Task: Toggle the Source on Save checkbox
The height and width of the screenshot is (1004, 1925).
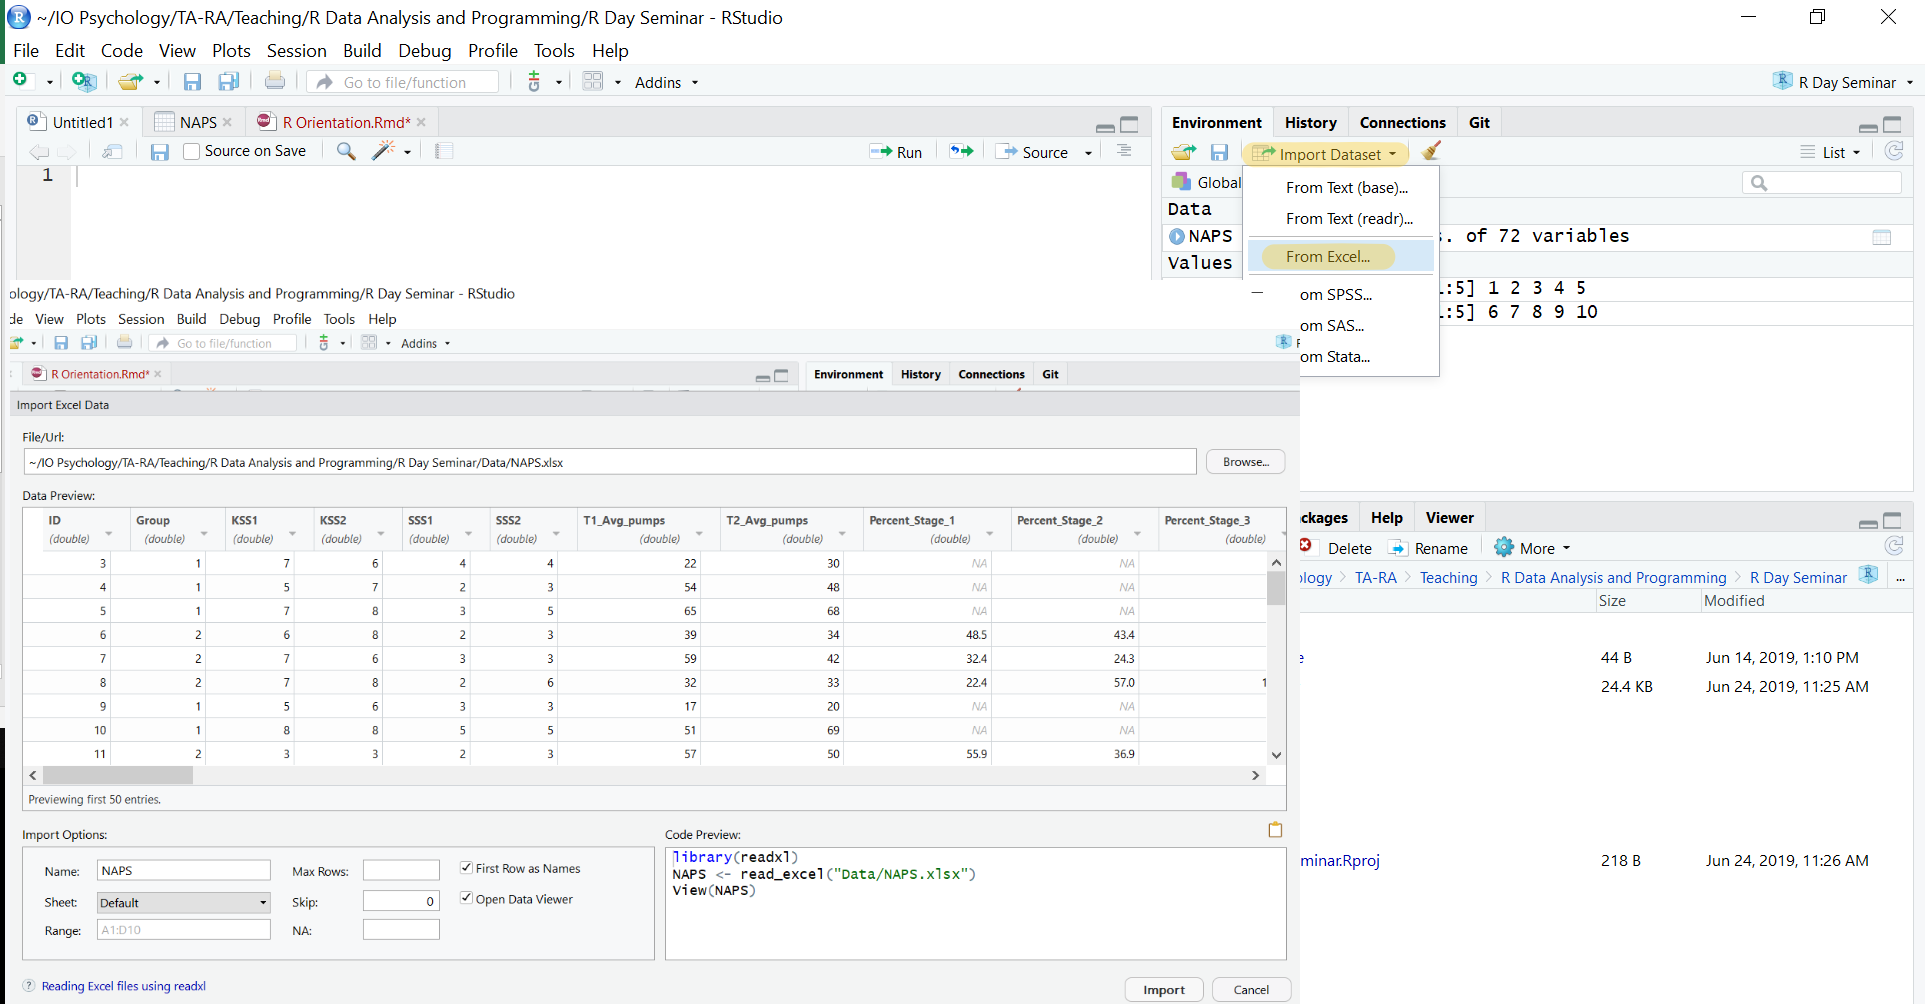Action: (192, 151)
